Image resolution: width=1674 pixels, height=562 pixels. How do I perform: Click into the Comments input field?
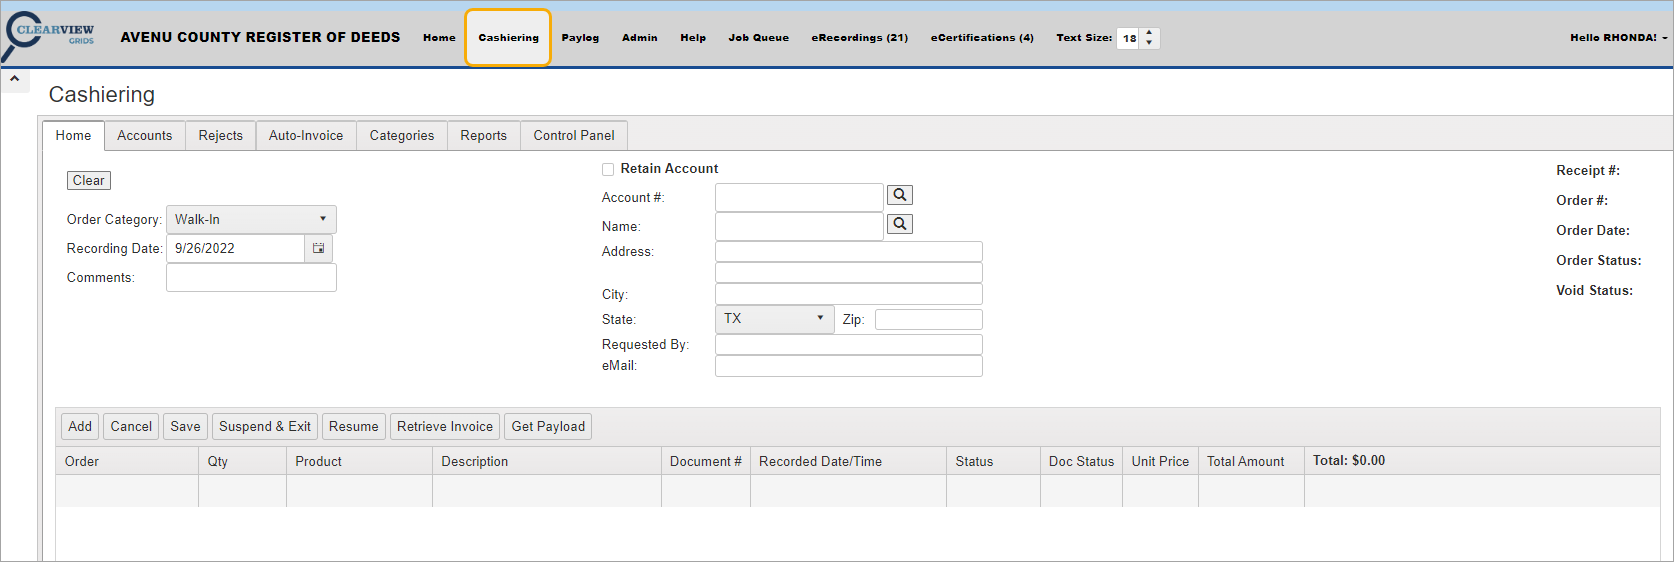[x=251, y=277]
